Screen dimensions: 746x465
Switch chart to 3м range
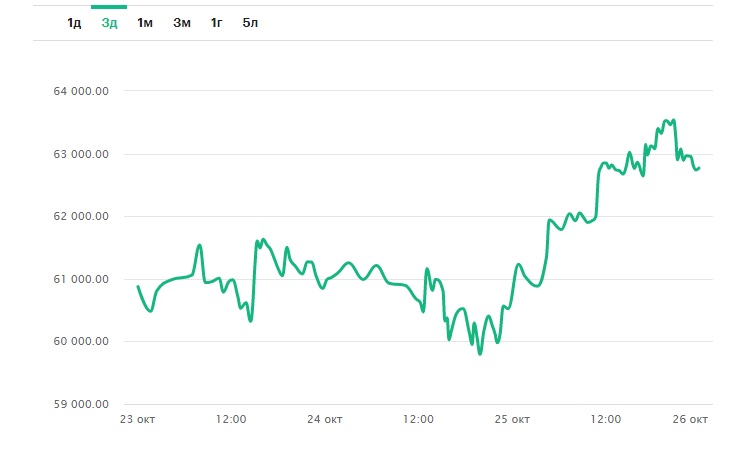click(x=181, y=23)
